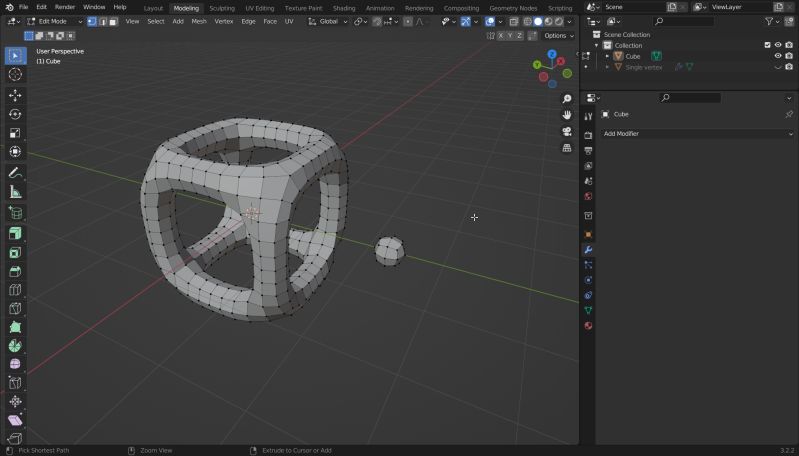
Task: Click the zoom magnifier in viewport
Action: pos(567,99)
